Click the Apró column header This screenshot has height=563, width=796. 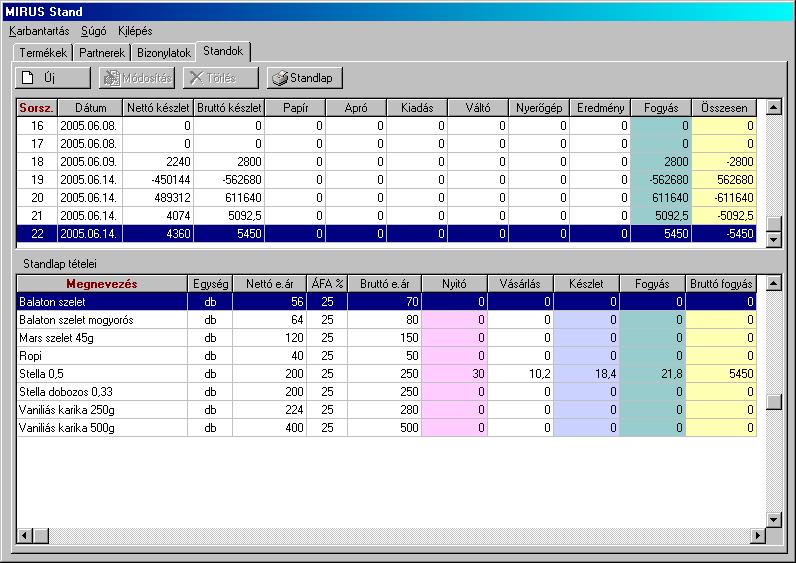356,108
